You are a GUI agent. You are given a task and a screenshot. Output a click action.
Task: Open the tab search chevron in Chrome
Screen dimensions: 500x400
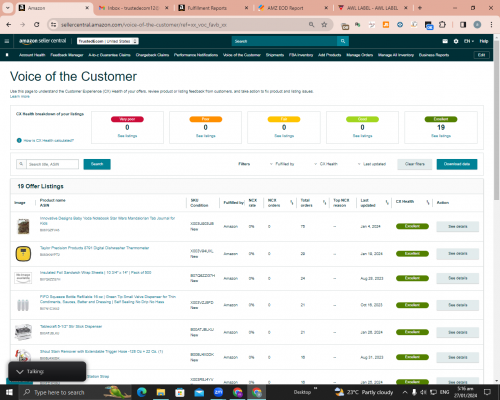(x=7, y=8)
